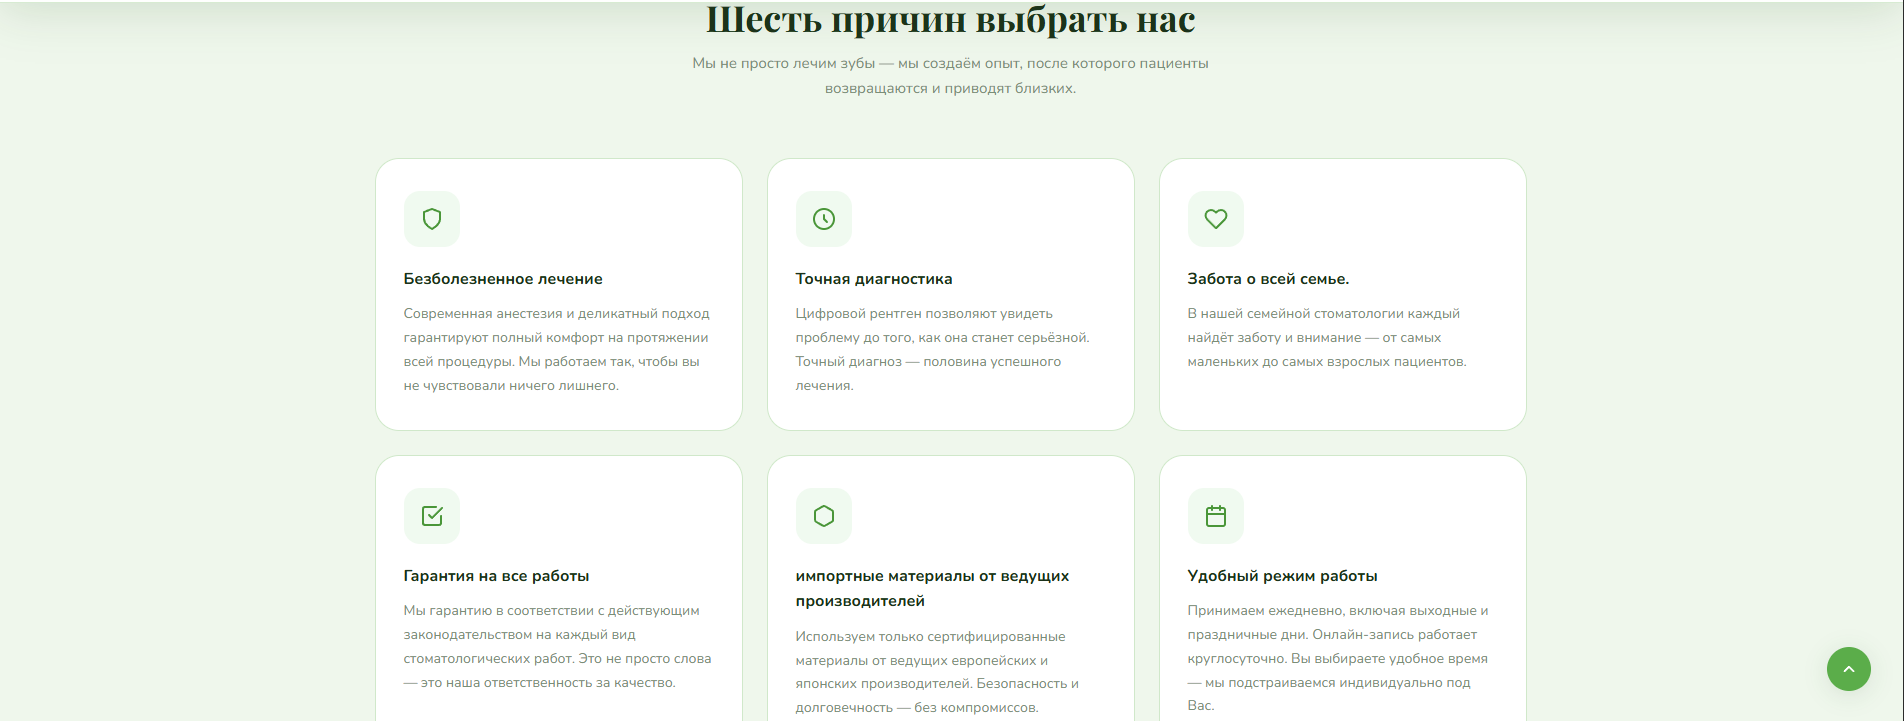1904x721 pixels.
Task: Click the green scroll-to-top arrow button
Action: point(1849,669)
